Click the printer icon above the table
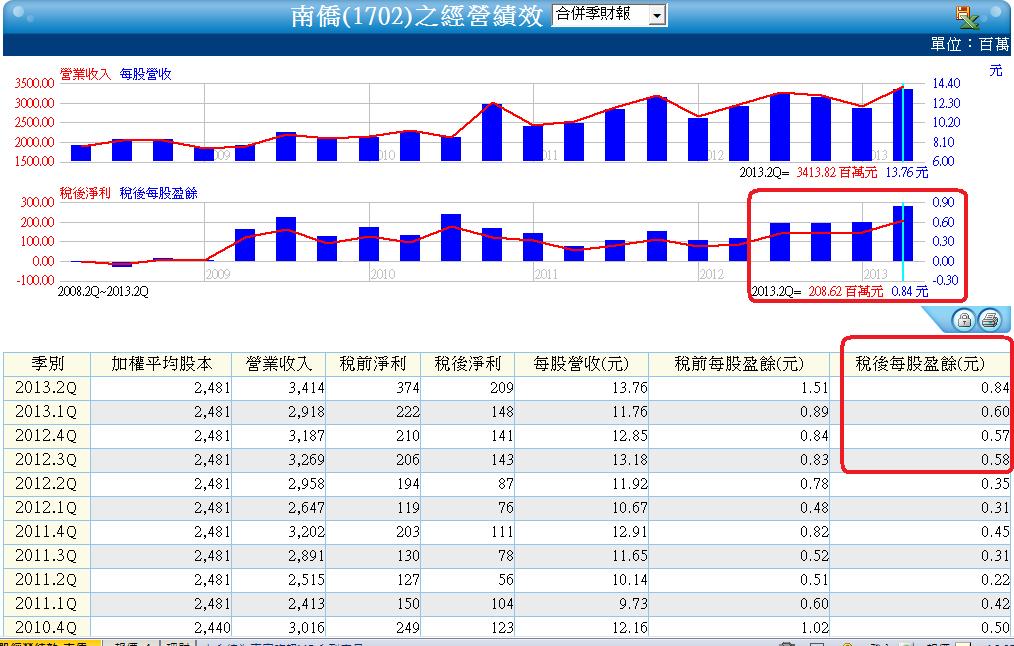Screen dimensions: 1014x646 989,319
